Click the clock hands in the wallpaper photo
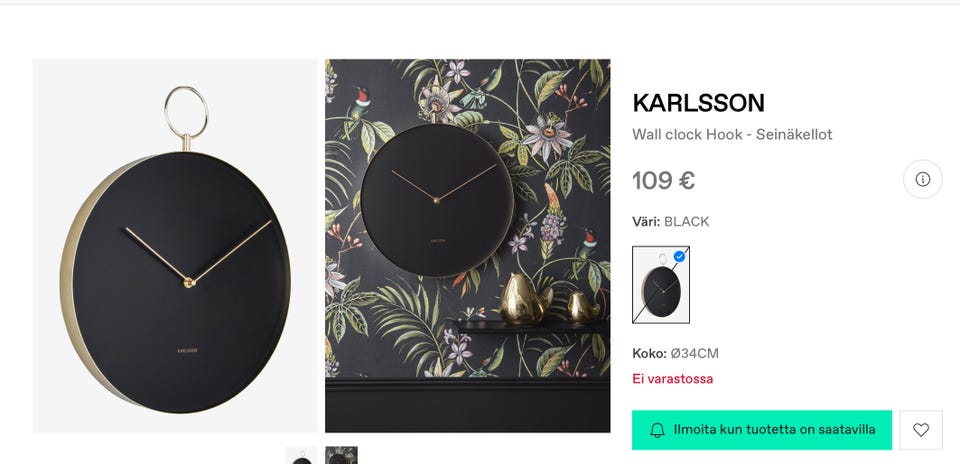Screen dimensions: 960x464 click(x=435, y=192)
